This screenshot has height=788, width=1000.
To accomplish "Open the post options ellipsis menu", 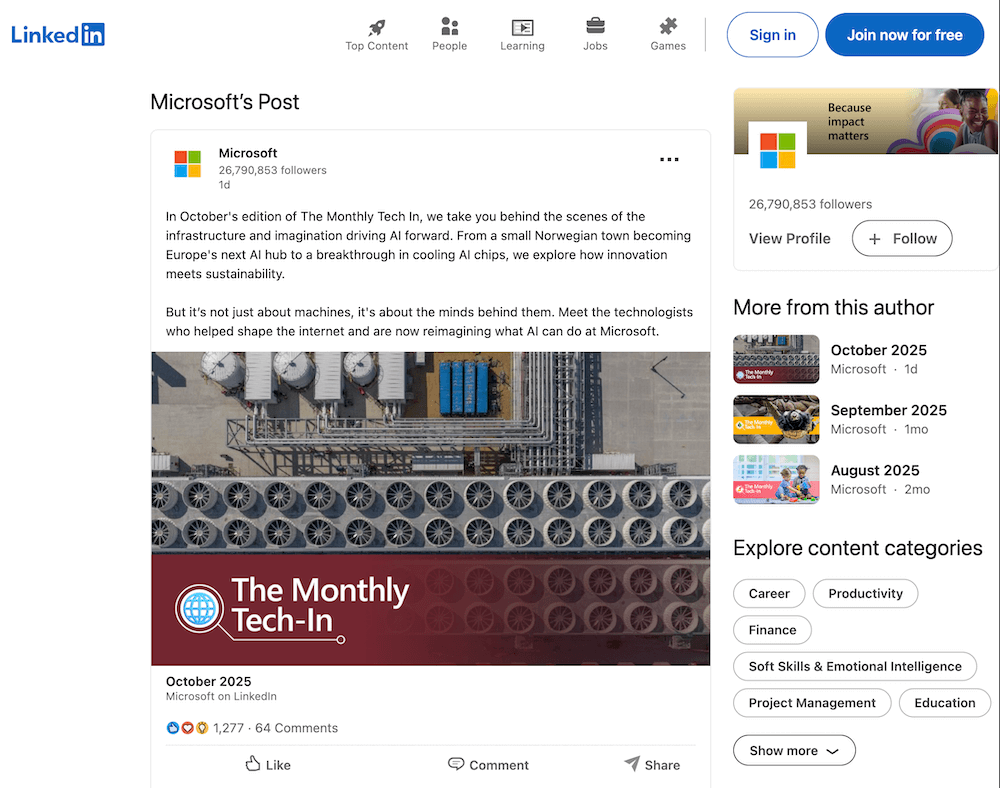I will (668, 159).
